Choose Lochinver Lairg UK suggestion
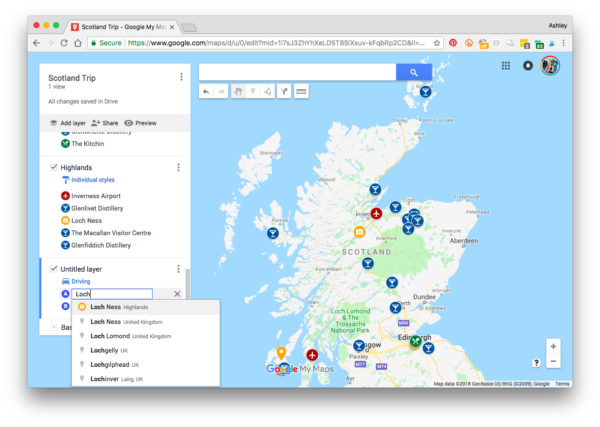This screenshot has width=600, height=427. [x=146, y=379]
